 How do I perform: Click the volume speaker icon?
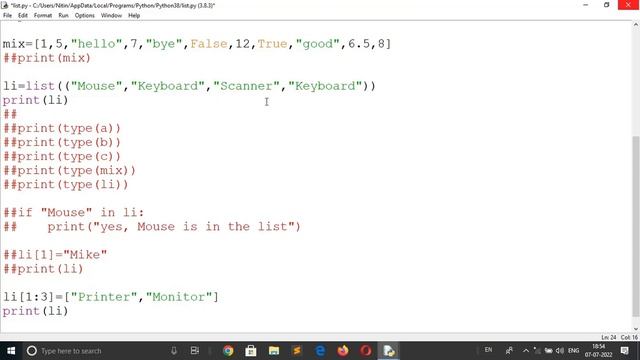pos(560,351)
